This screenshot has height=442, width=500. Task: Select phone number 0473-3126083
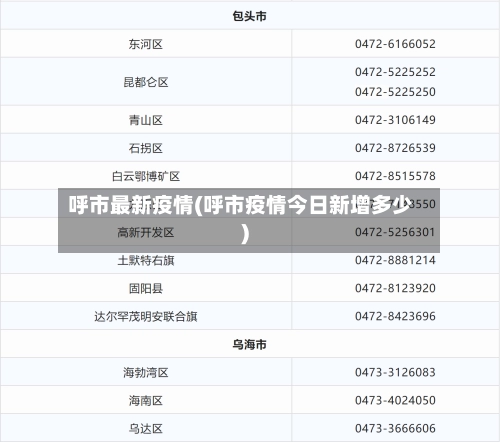pos(395,372)
